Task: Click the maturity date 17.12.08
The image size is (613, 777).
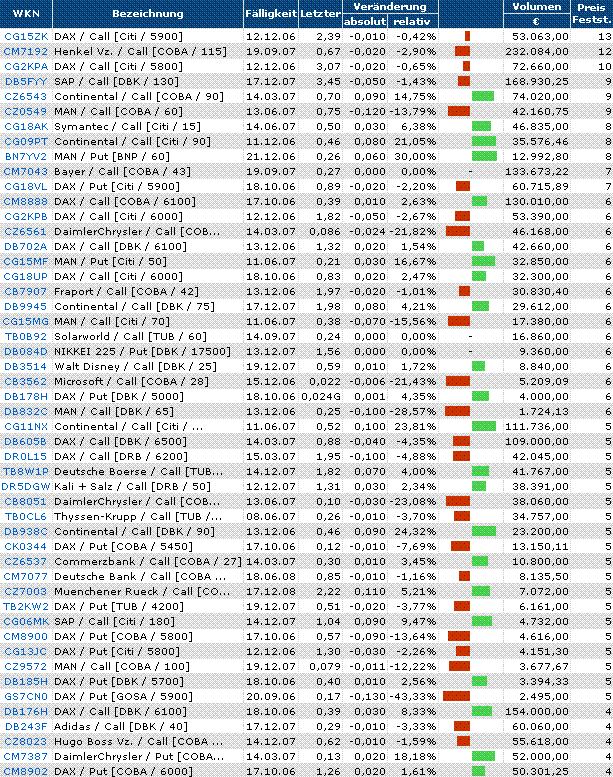Action: click(271, 592)
